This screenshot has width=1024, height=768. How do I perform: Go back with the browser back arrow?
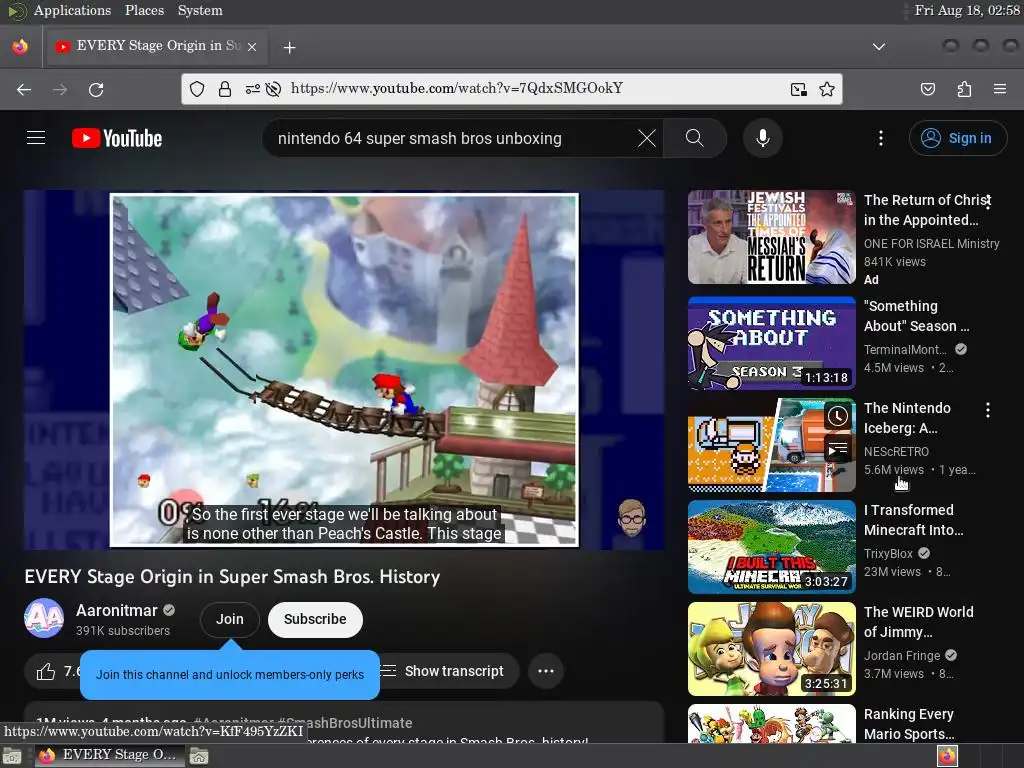point(24,89)
